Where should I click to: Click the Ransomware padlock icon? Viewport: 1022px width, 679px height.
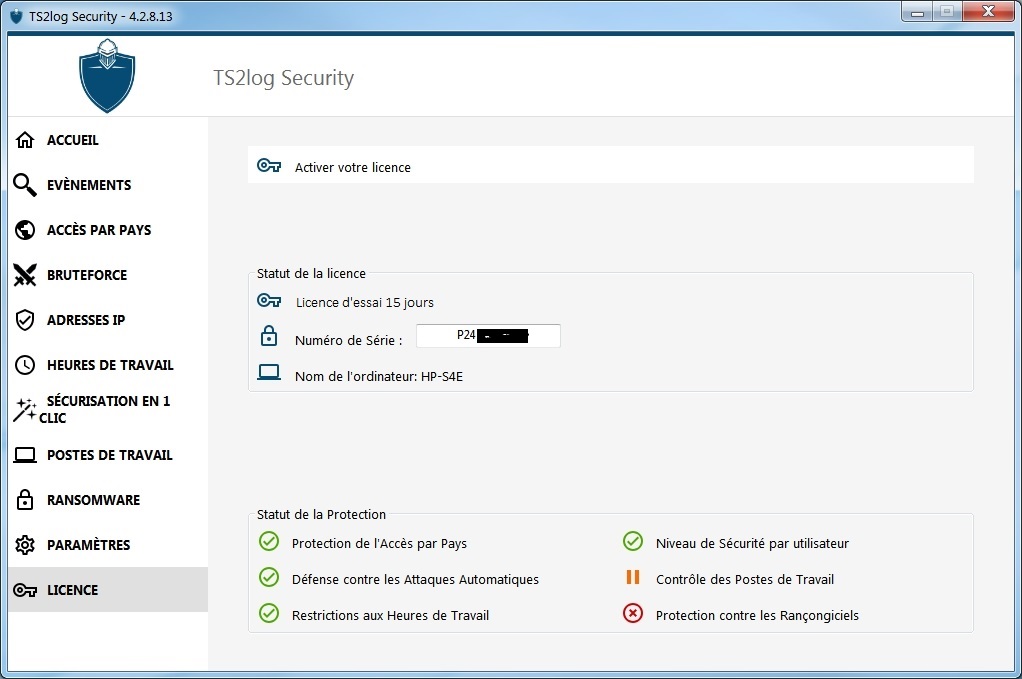(25, 500)
